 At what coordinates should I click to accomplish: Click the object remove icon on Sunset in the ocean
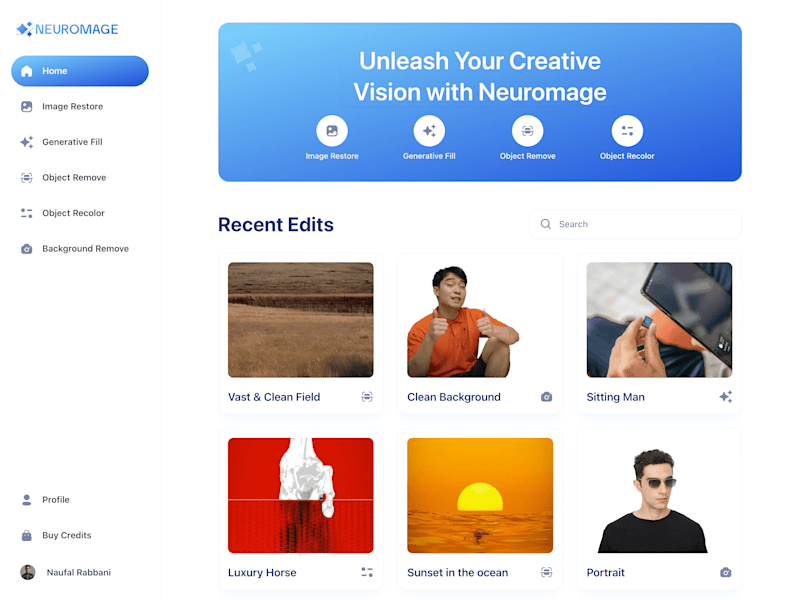pyautogui.click(x=546, y=572)
